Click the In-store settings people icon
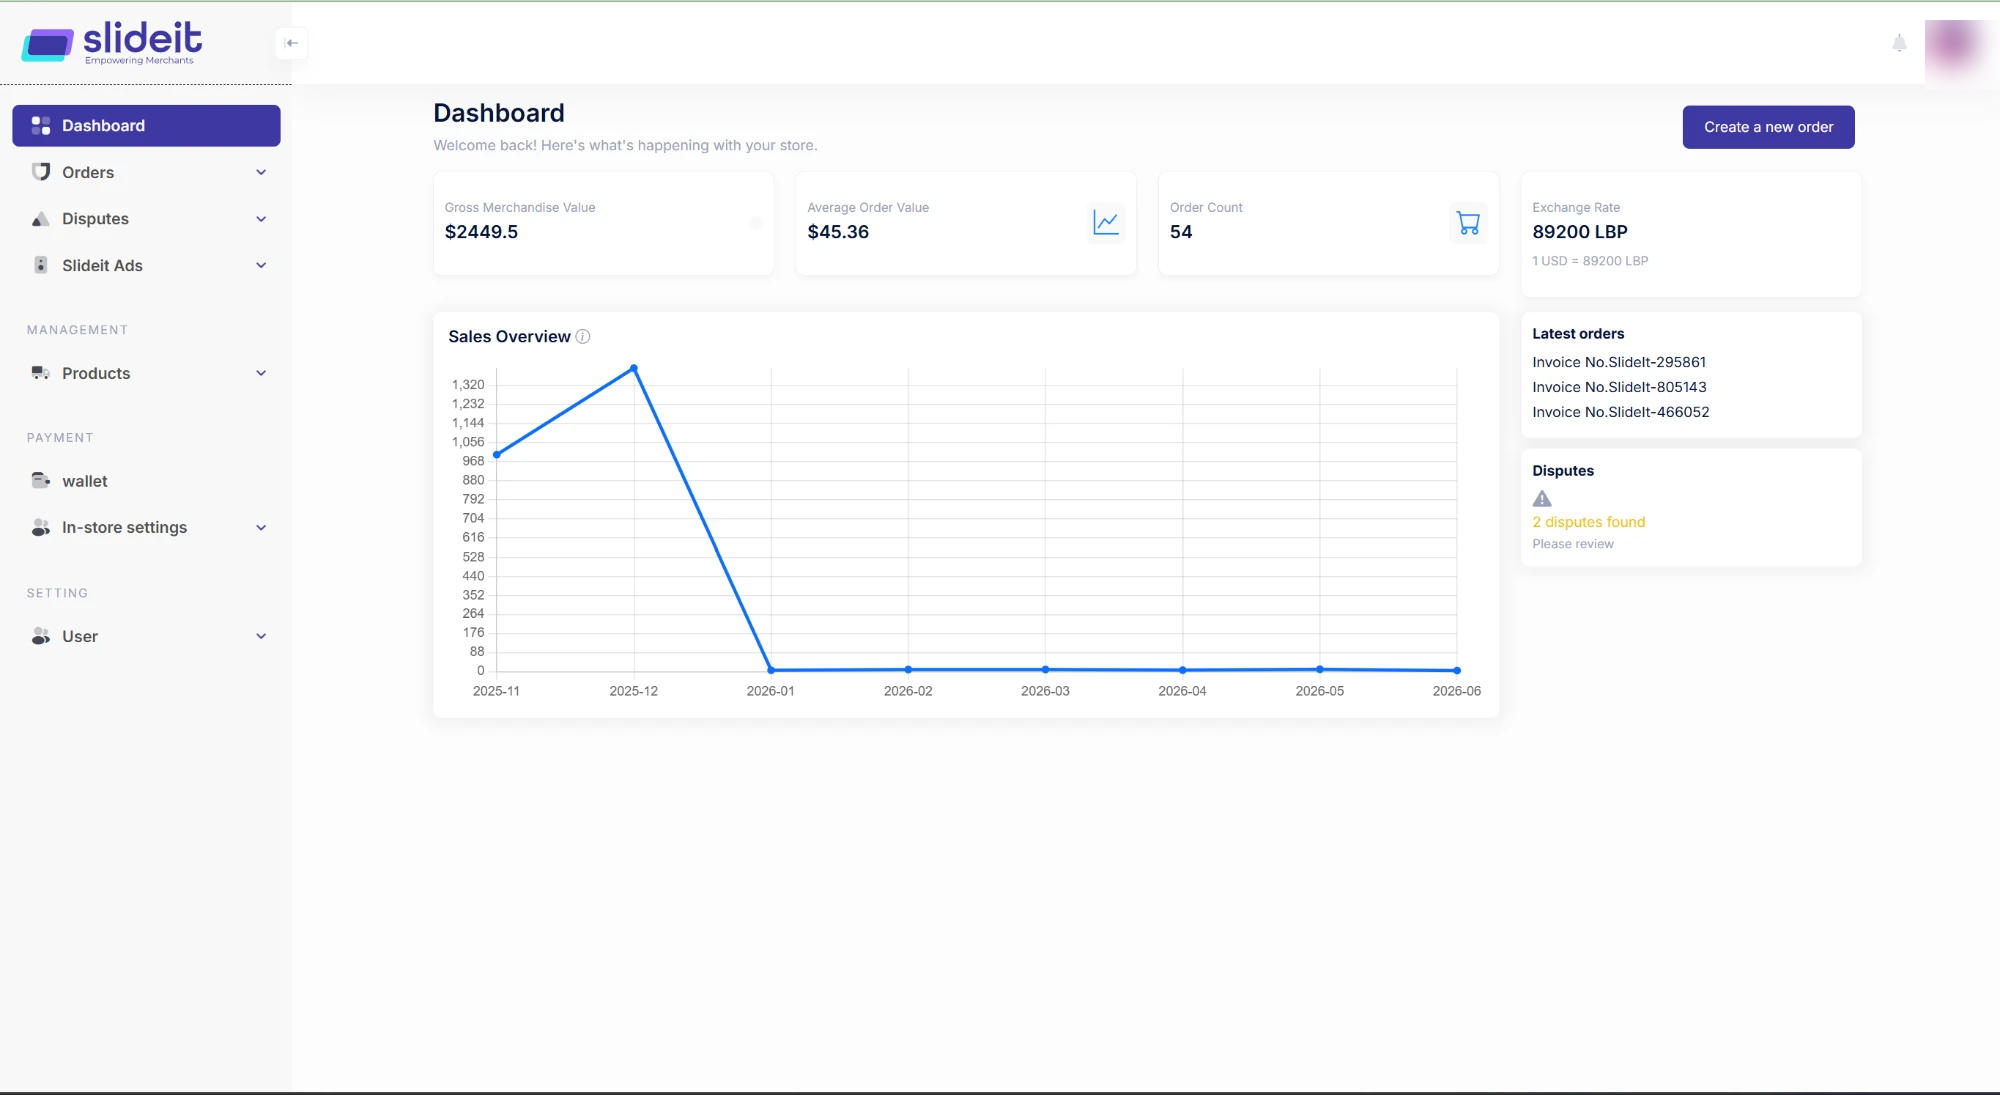Screen dimensions: 2000x1095 coord(41,527)
